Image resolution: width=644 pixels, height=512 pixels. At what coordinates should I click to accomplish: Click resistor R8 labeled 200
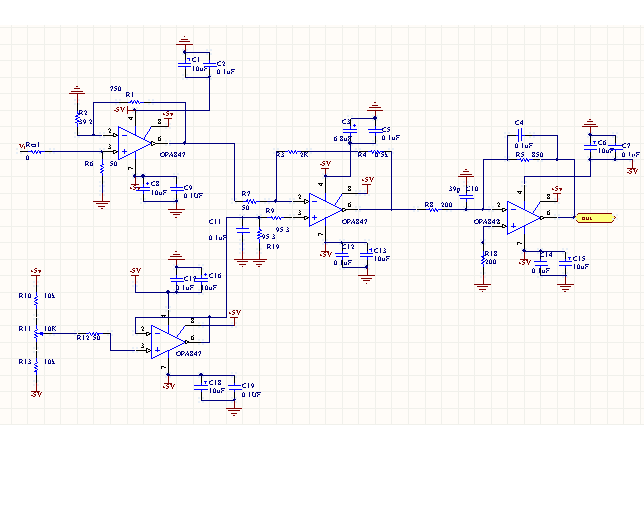pyautogui.click(x=433, y=209)
